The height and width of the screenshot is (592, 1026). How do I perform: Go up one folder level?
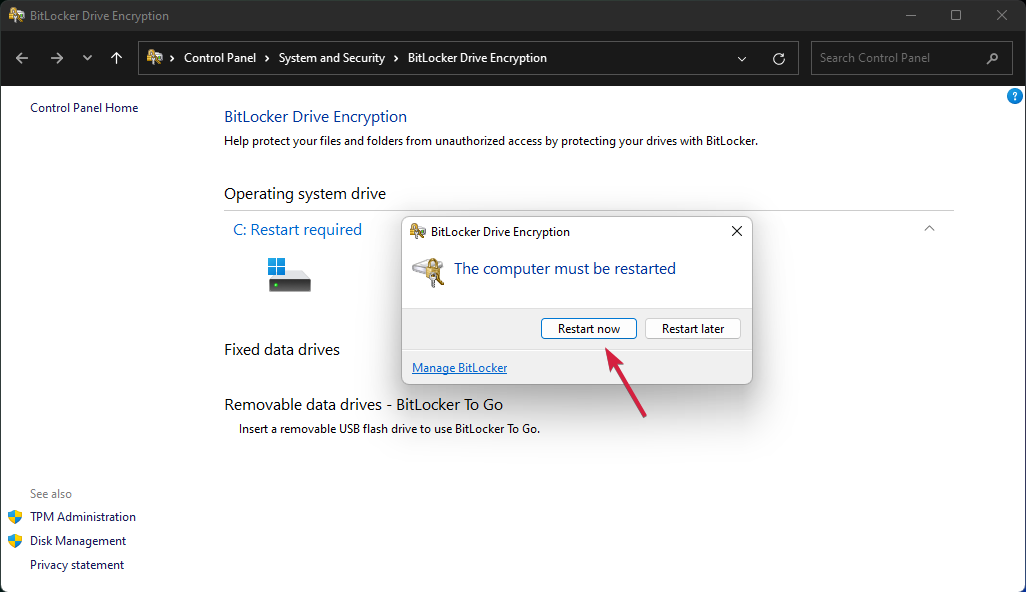(x=116, y=58)
